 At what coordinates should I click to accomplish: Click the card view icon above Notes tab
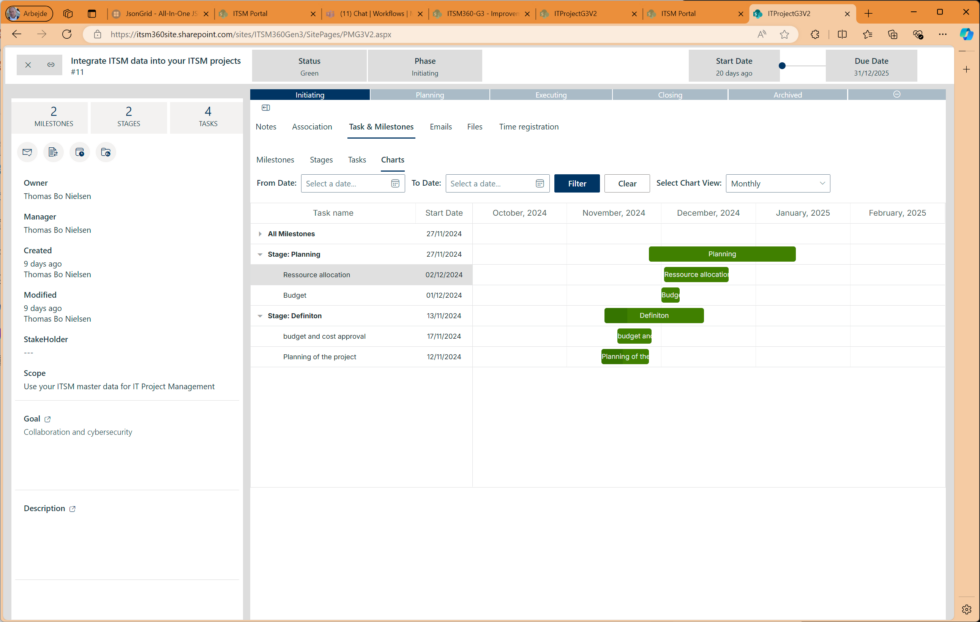(264, 108)
